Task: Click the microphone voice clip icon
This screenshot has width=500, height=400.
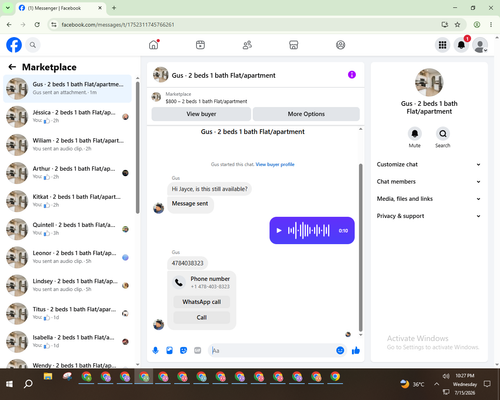Action: tap(155, 350)
